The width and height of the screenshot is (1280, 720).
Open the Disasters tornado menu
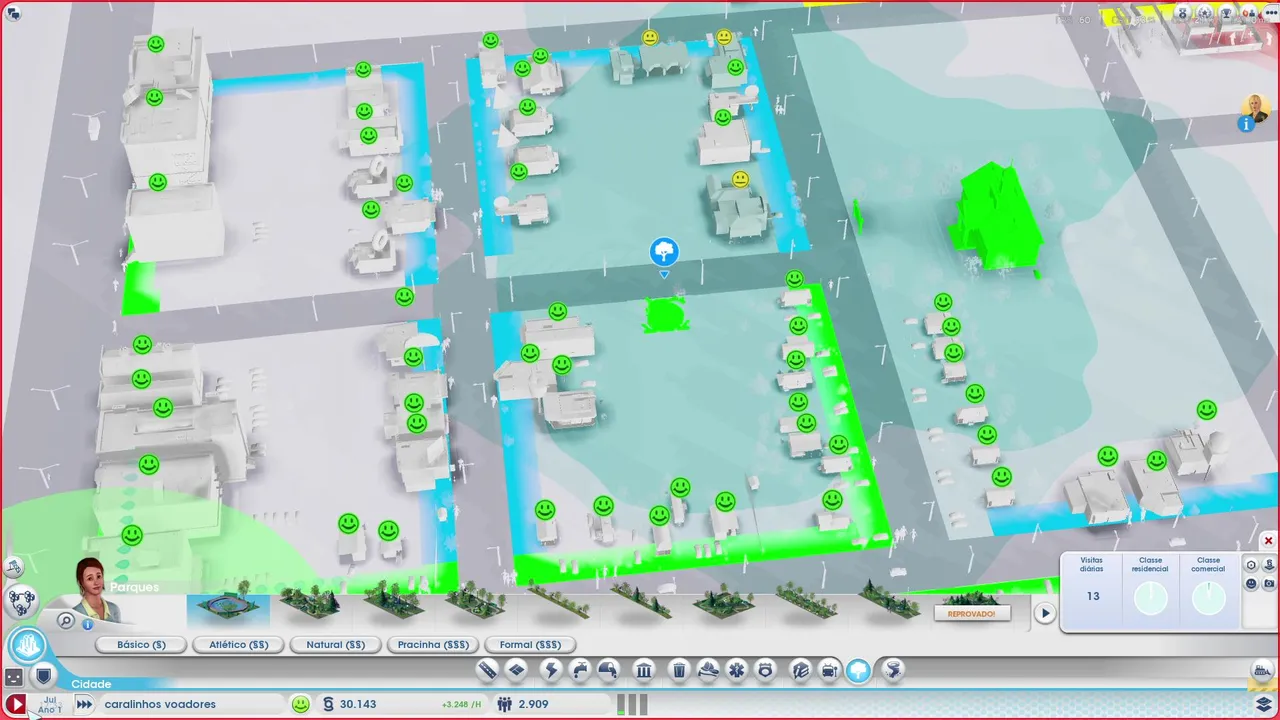893,670
